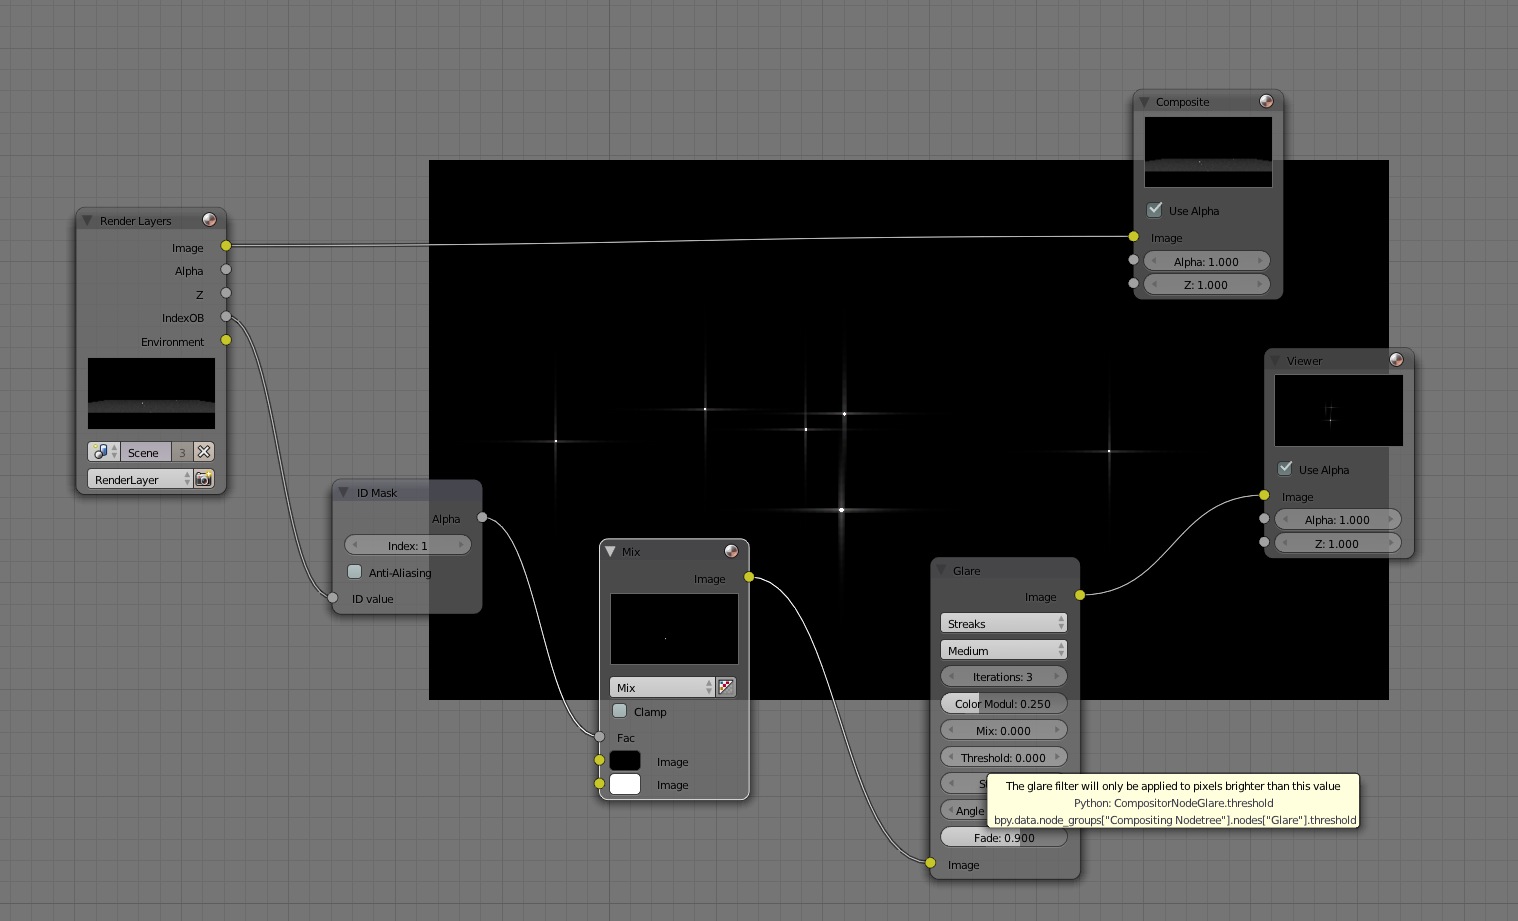This screenshot has width=1518, height=921.
Task: Click the Render Layers preview thumbnail
Action: (x=151, y=393)
